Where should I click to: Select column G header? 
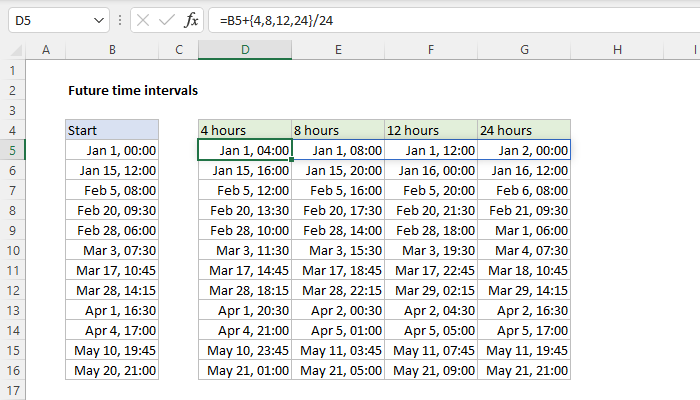click(524, 50)
